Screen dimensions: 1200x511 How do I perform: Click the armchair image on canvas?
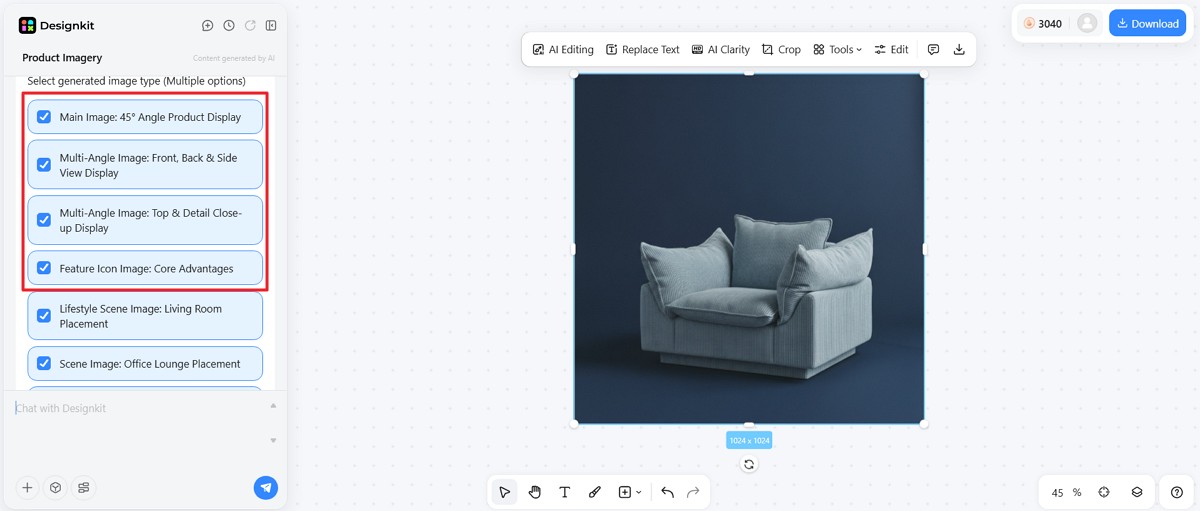tap(749, 248)
